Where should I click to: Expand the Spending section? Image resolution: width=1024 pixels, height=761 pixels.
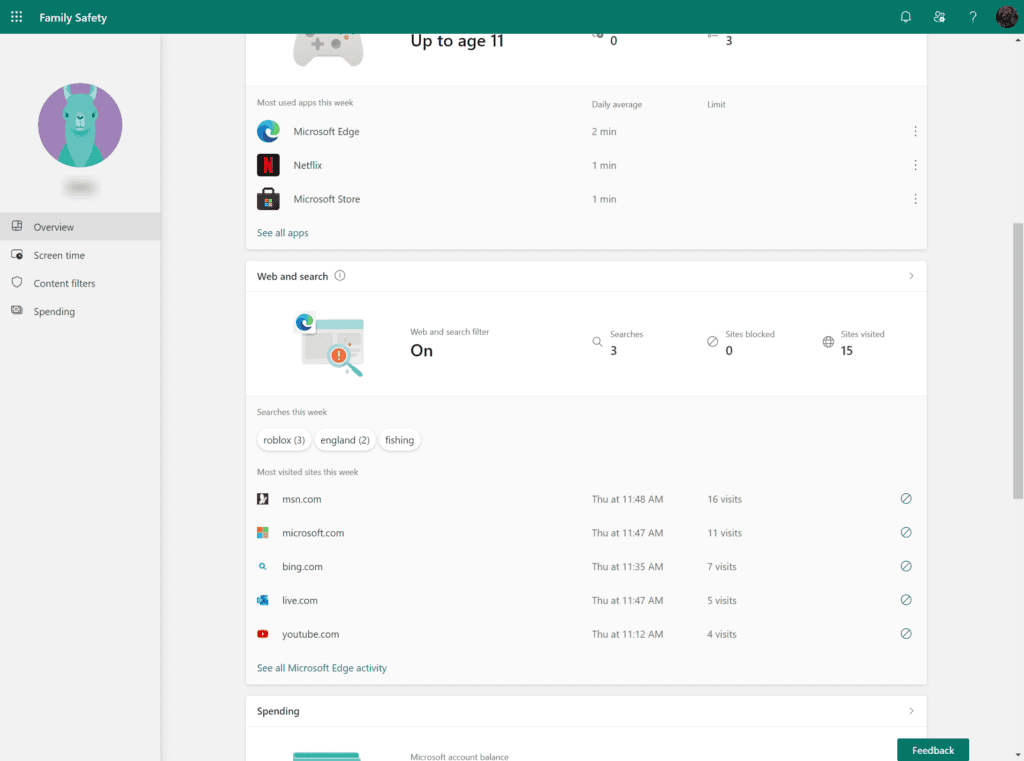tap(910, 711)
